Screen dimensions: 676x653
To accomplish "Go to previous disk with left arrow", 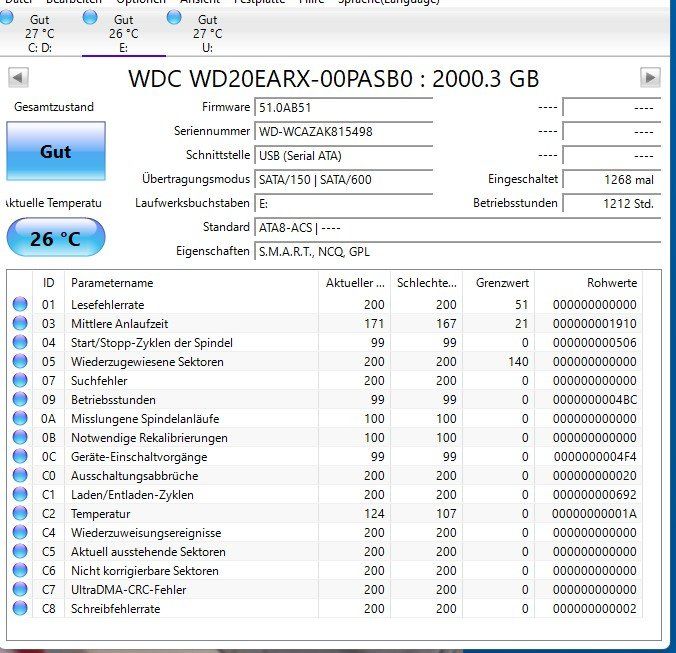I will [18, 78].
